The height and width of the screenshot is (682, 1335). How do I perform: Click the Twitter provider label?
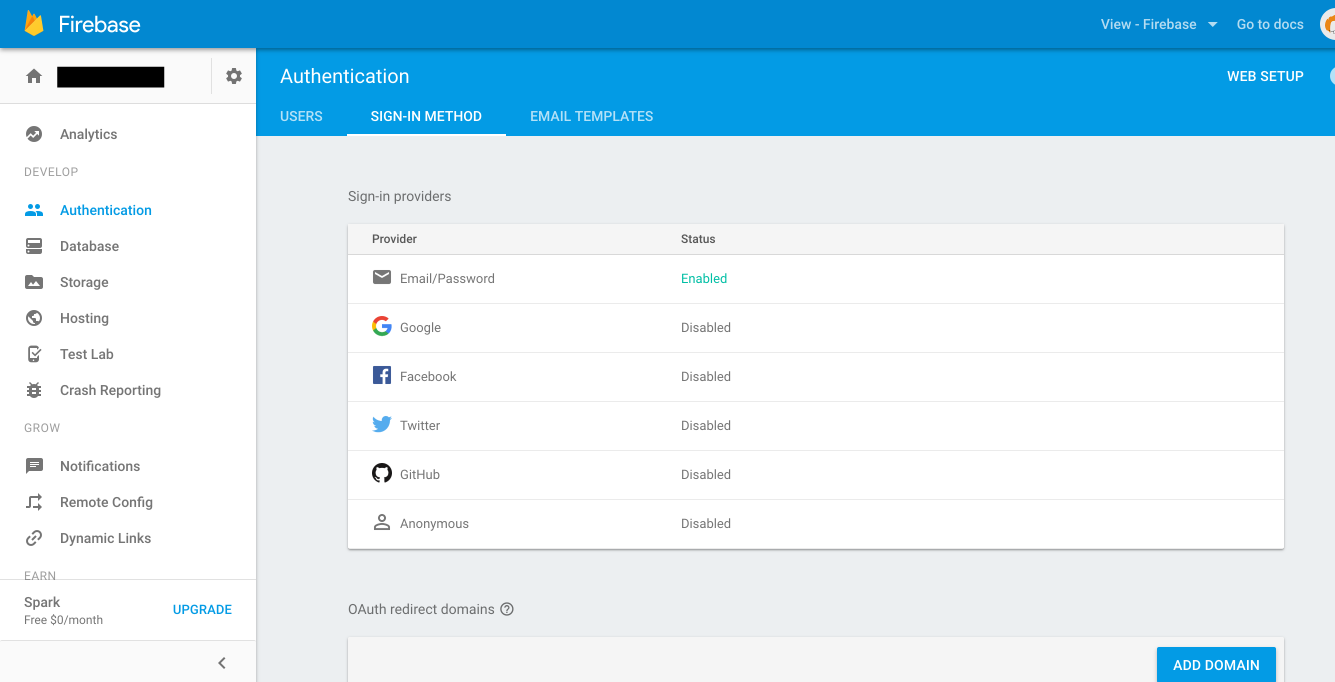click(x=420, y=425)
